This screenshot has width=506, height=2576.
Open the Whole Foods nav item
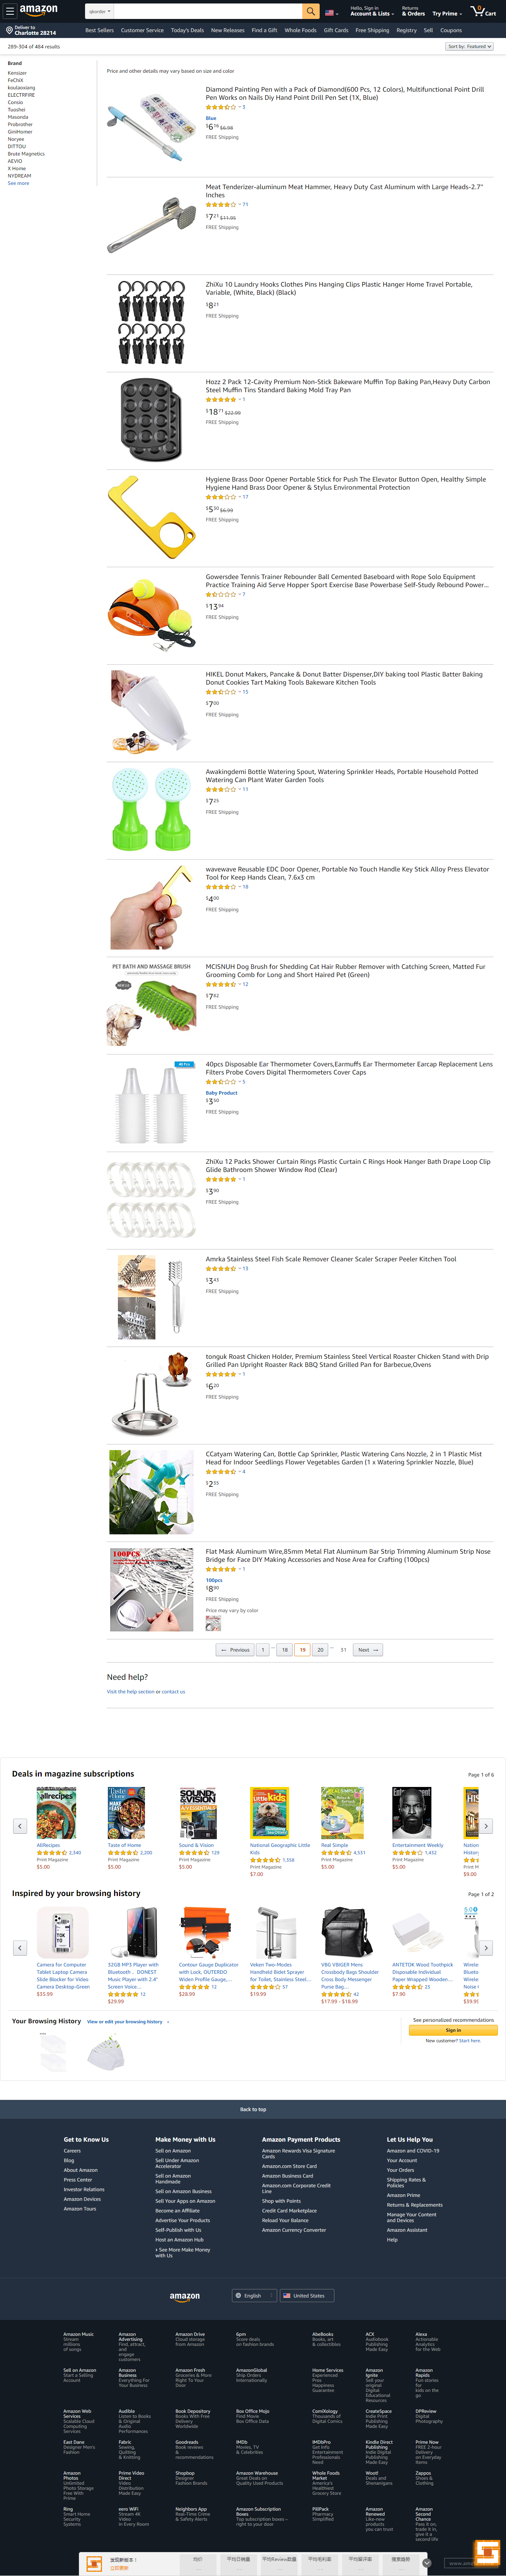(x=300, y=30)
